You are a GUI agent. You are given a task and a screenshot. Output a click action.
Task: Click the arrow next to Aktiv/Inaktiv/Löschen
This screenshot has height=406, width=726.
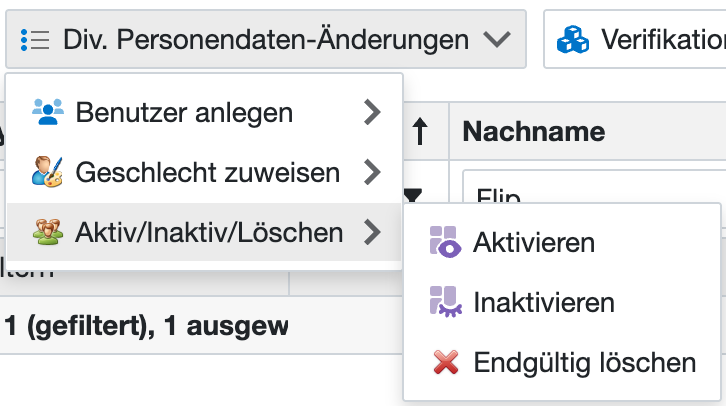click(373, 233)
